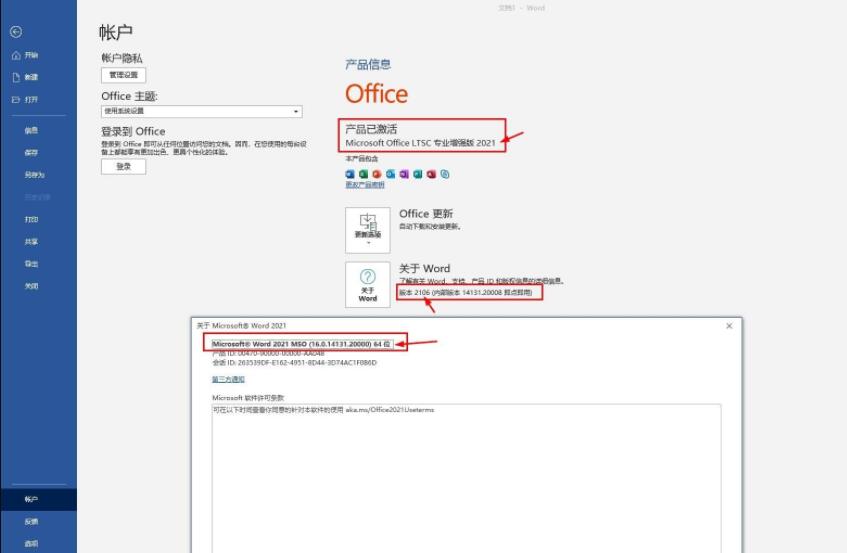This screenshot has height=553, width=847.
Task: Click the 产品信息 heading
Action: pyautogui.click(x=368, y=65)
